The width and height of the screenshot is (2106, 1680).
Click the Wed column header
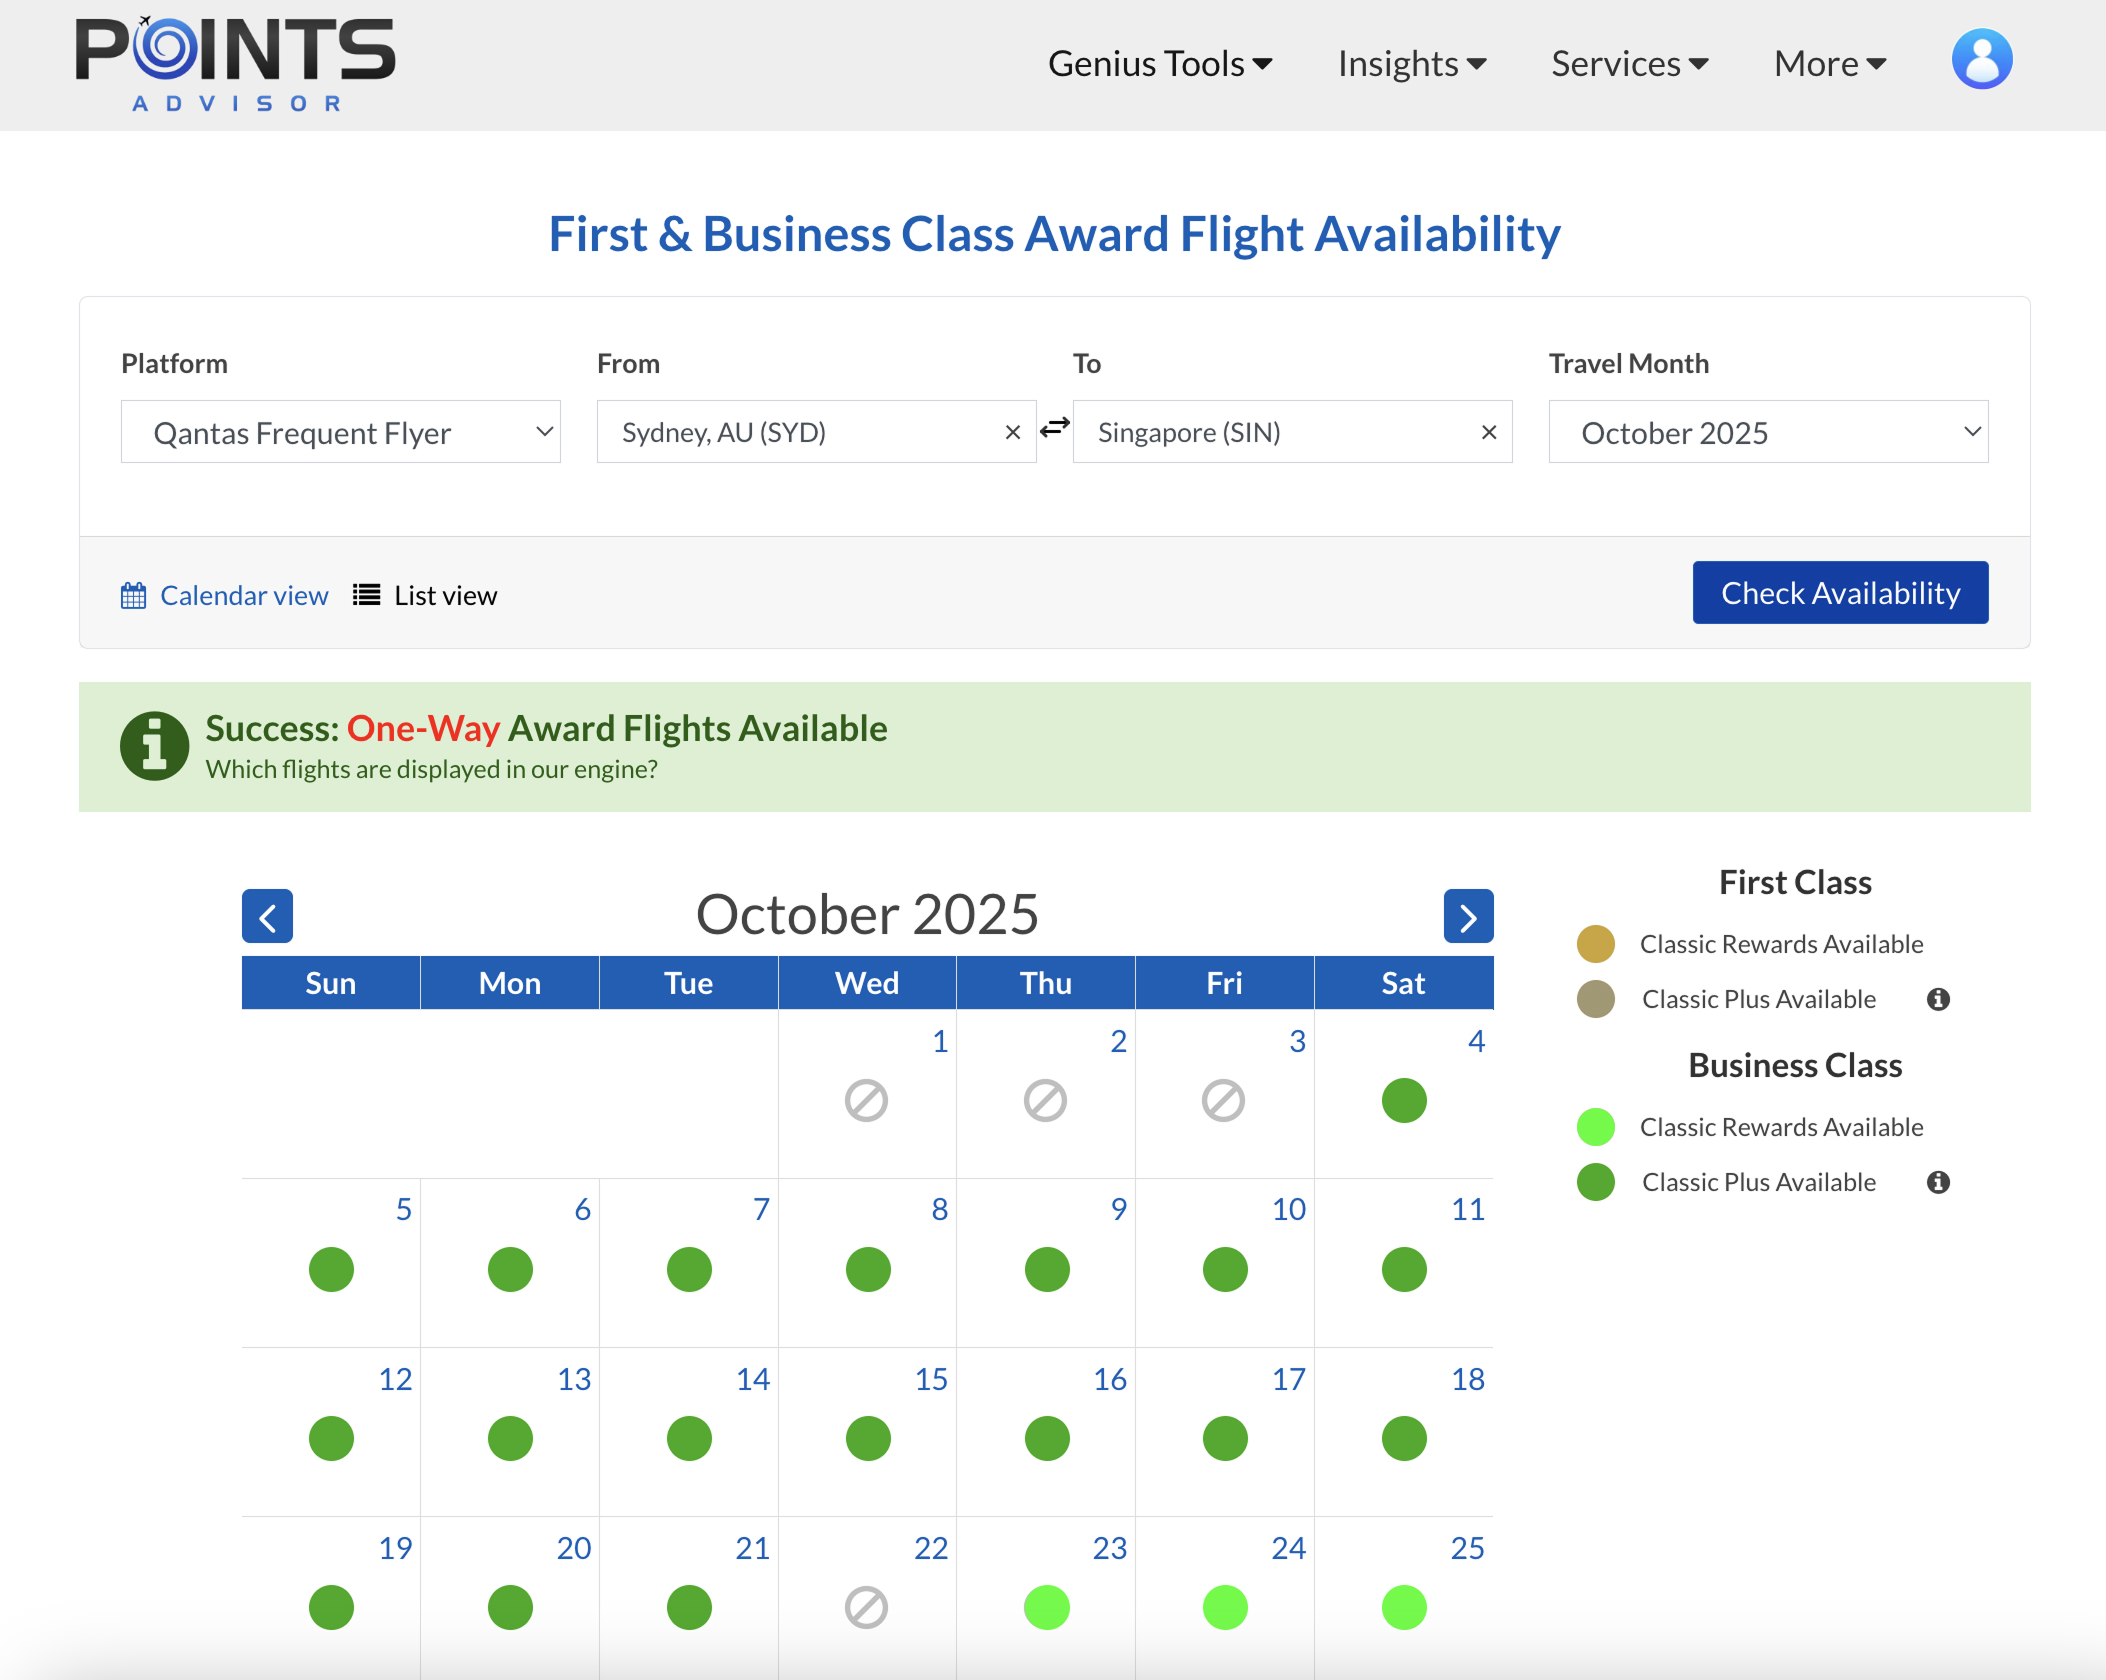(x=867, y=983)
